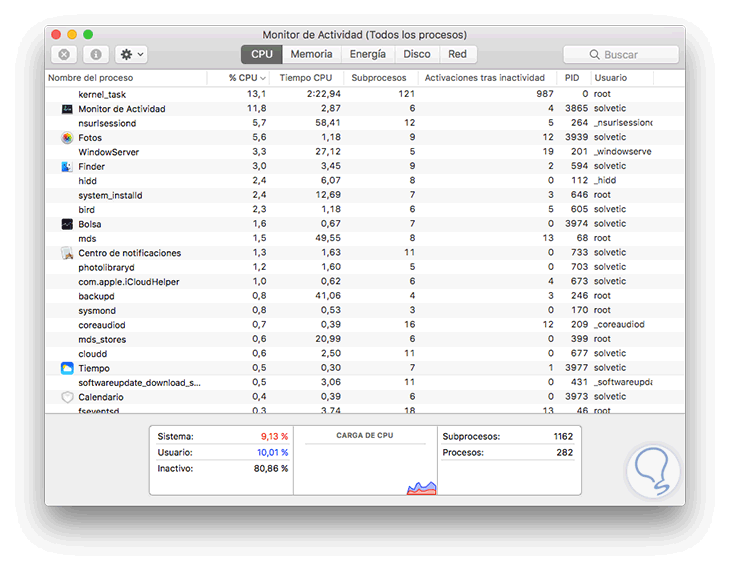This screenshot has width=730, height=570.
Task: Click the _windowserve user cell
Action: point(622,152)
